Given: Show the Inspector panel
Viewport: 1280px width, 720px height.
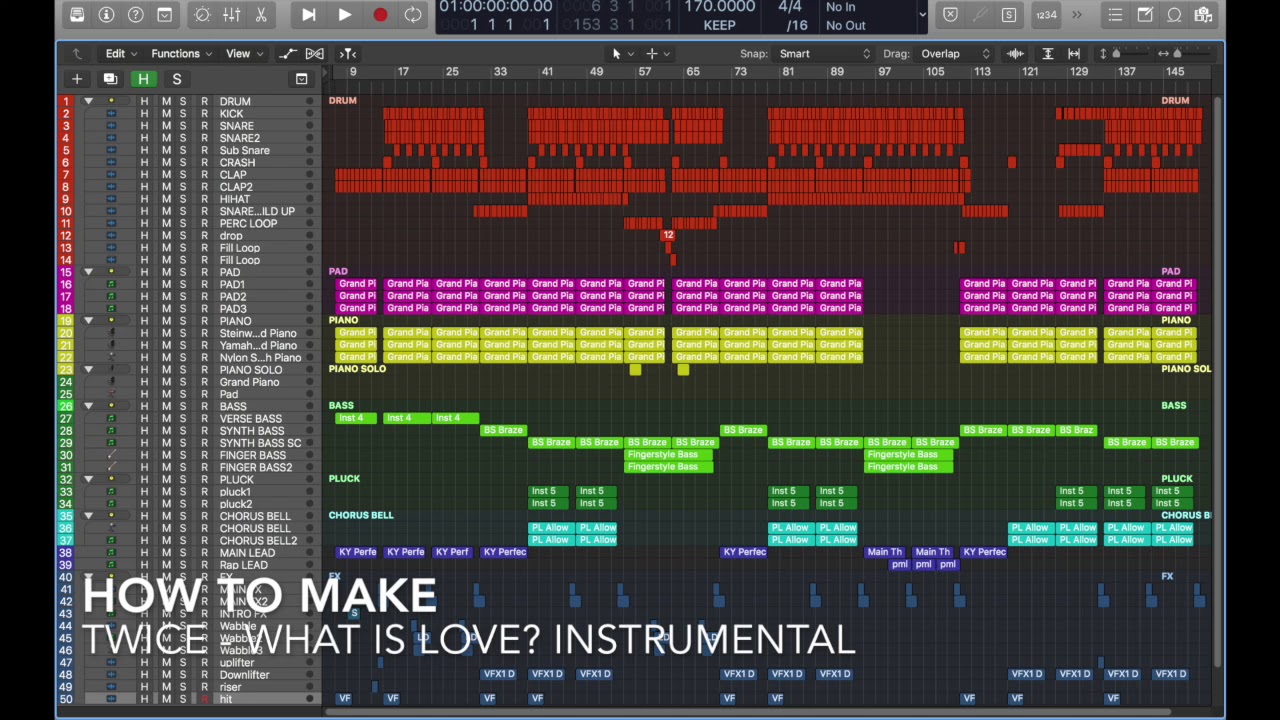Looking at the screenshot, I should (x=106, y=15).
